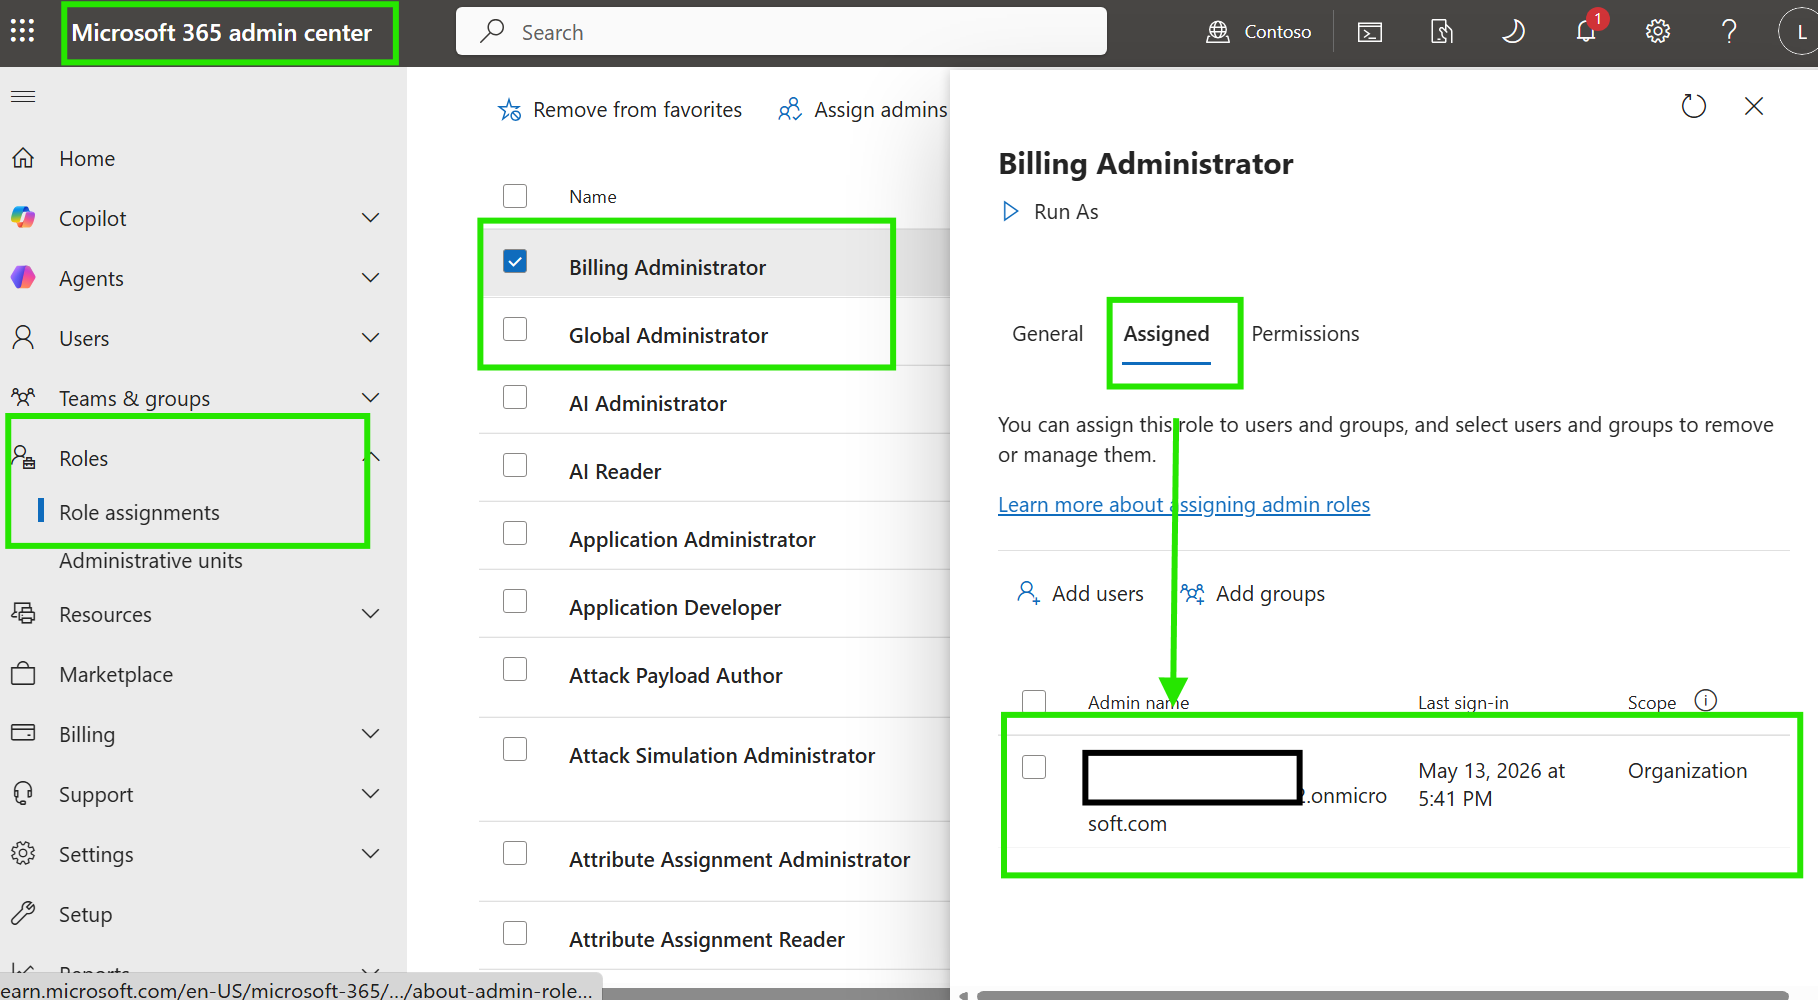This screenshot has height=1000, width=1818.
Task: Toggle the navigation menu hamburger icon
Action: (x=23, y=96)
